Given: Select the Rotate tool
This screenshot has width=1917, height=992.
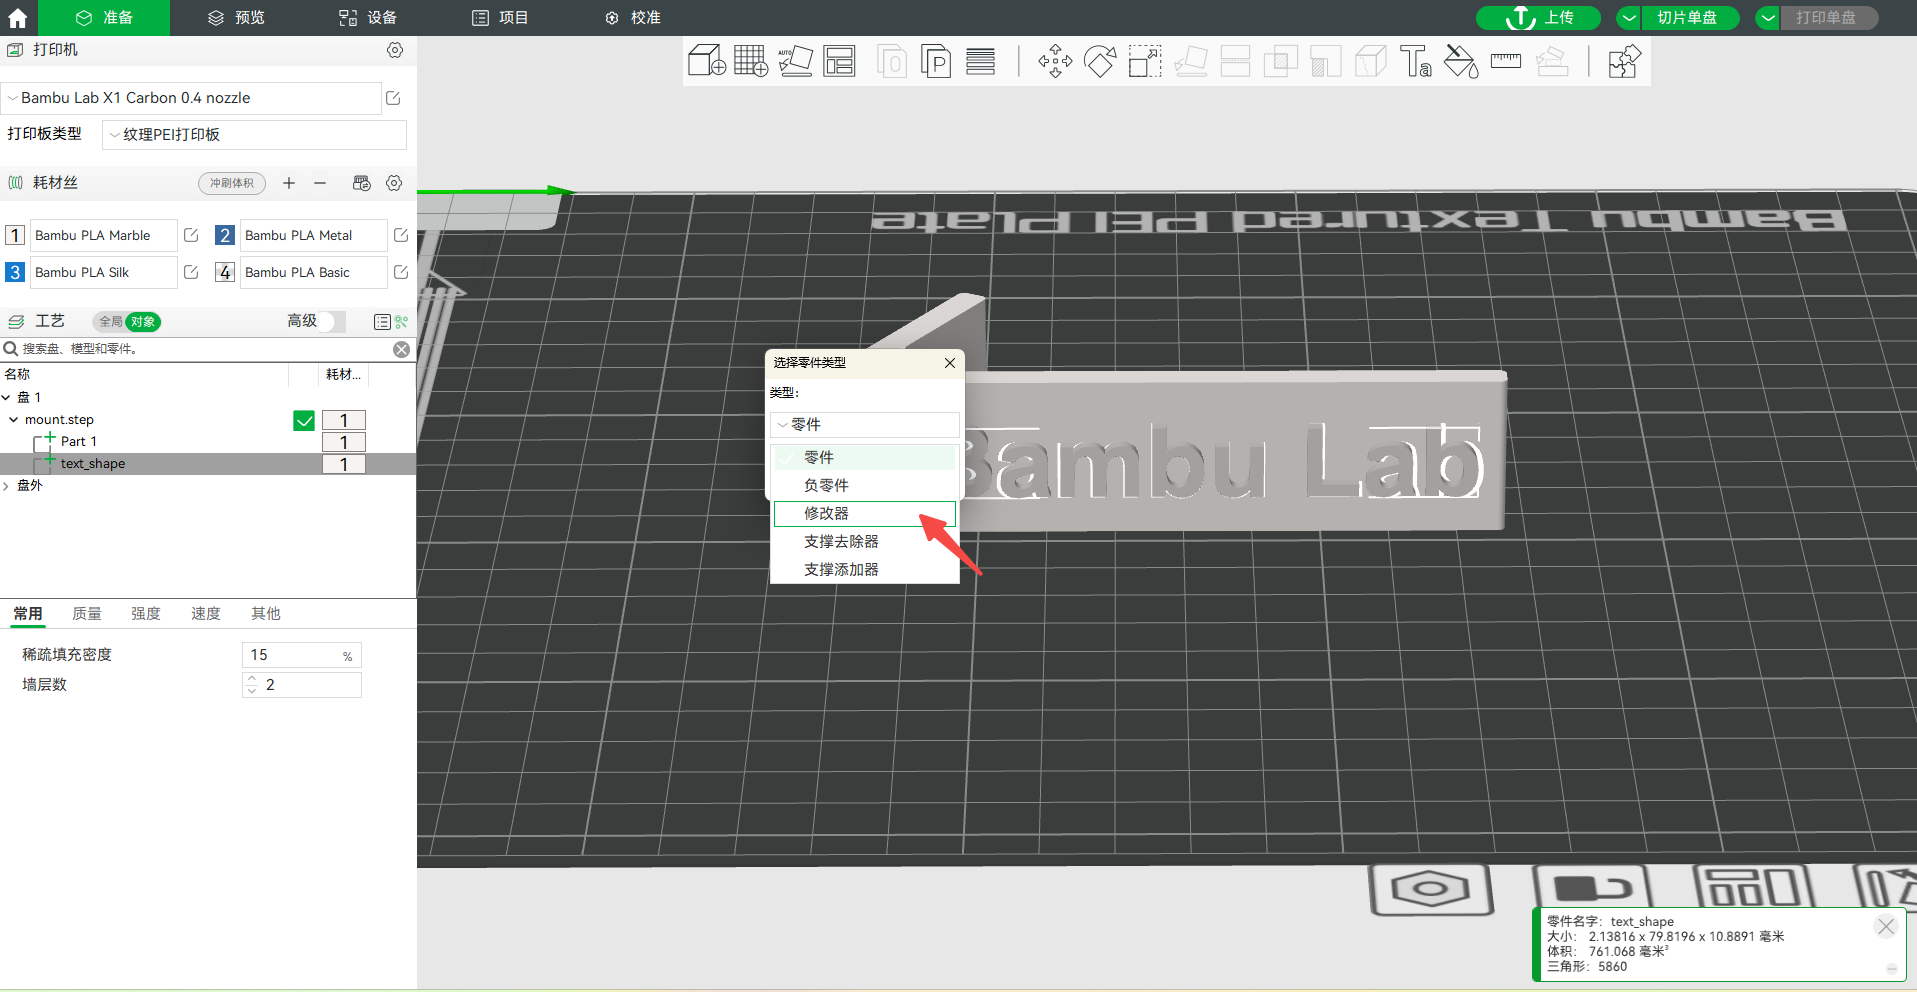Looking at the screenshot, I should 1100,62.
